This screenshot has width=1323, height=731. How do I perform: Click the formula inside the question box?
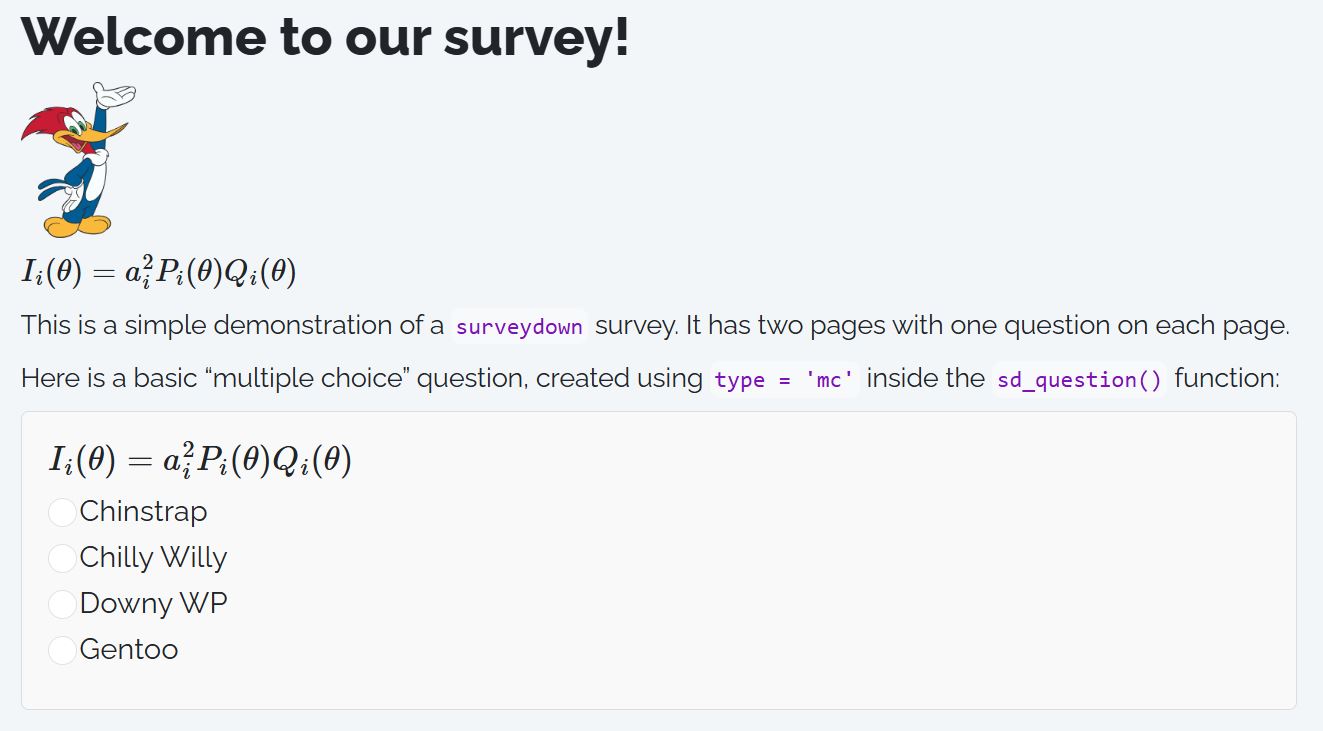point(200,460)
